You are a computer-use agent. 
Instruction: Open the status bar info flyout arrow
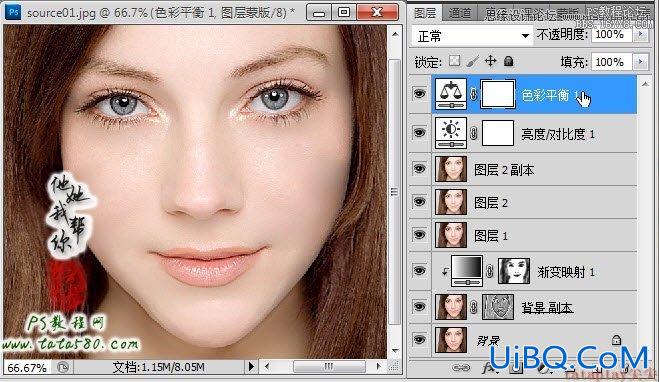click(x=251, y=366)
